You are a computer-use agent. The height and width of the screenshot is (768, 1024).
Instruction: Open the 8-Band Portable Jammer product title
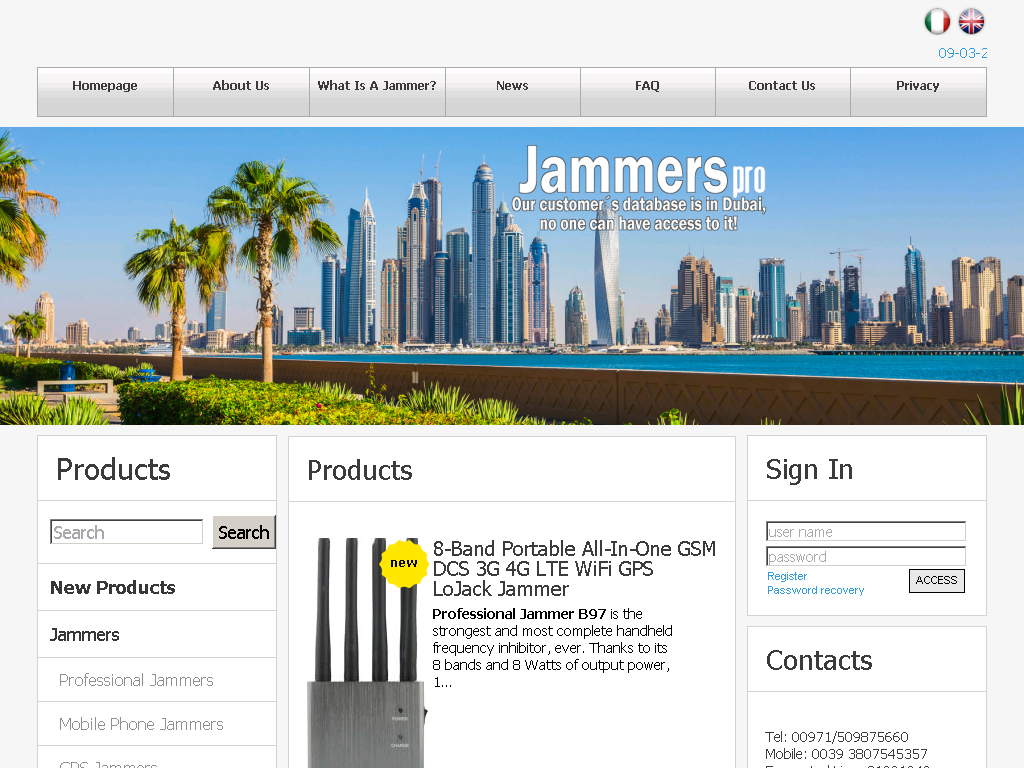coord(574,569)
